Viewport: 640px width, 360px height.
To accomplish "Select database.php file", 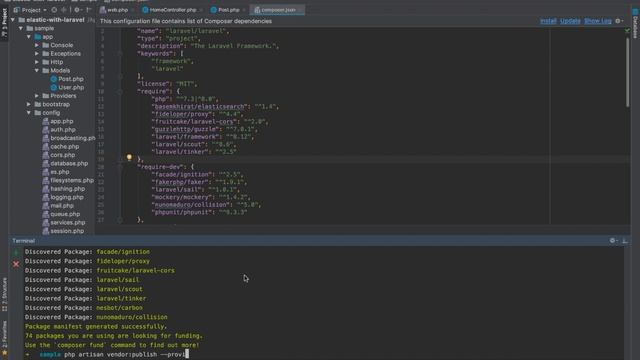I will pos(65,163).
